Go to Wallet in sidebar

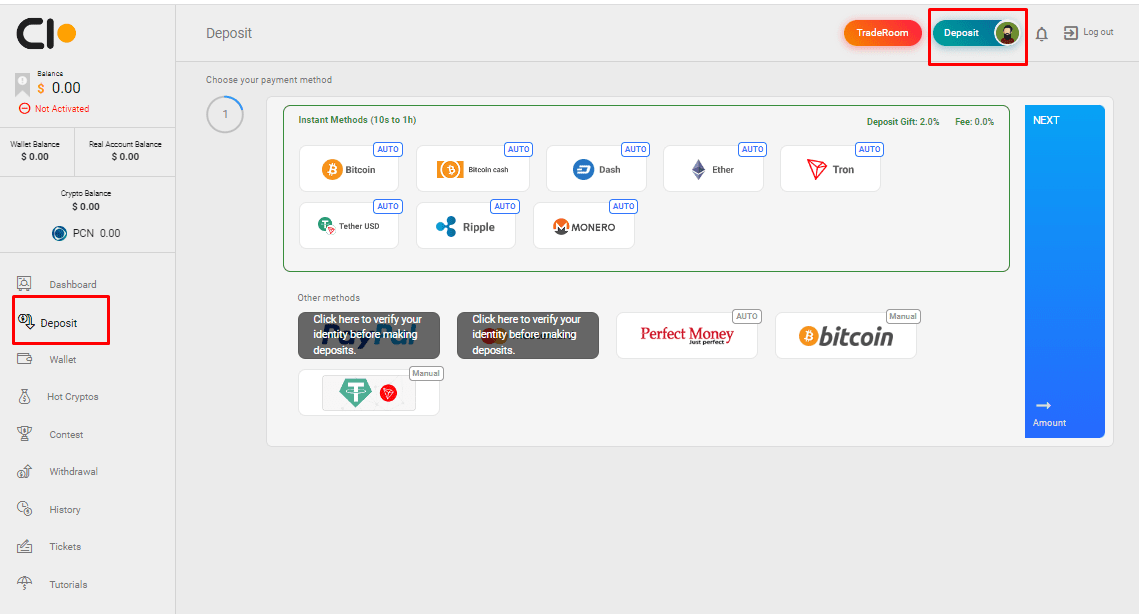(62, 360)
